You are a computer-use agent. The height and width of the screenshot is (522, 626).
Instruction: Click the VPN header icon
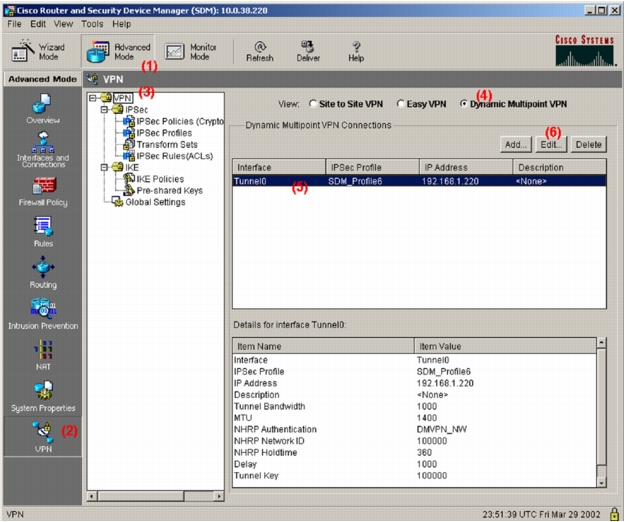pyautogui.click(x=93, y=79)
